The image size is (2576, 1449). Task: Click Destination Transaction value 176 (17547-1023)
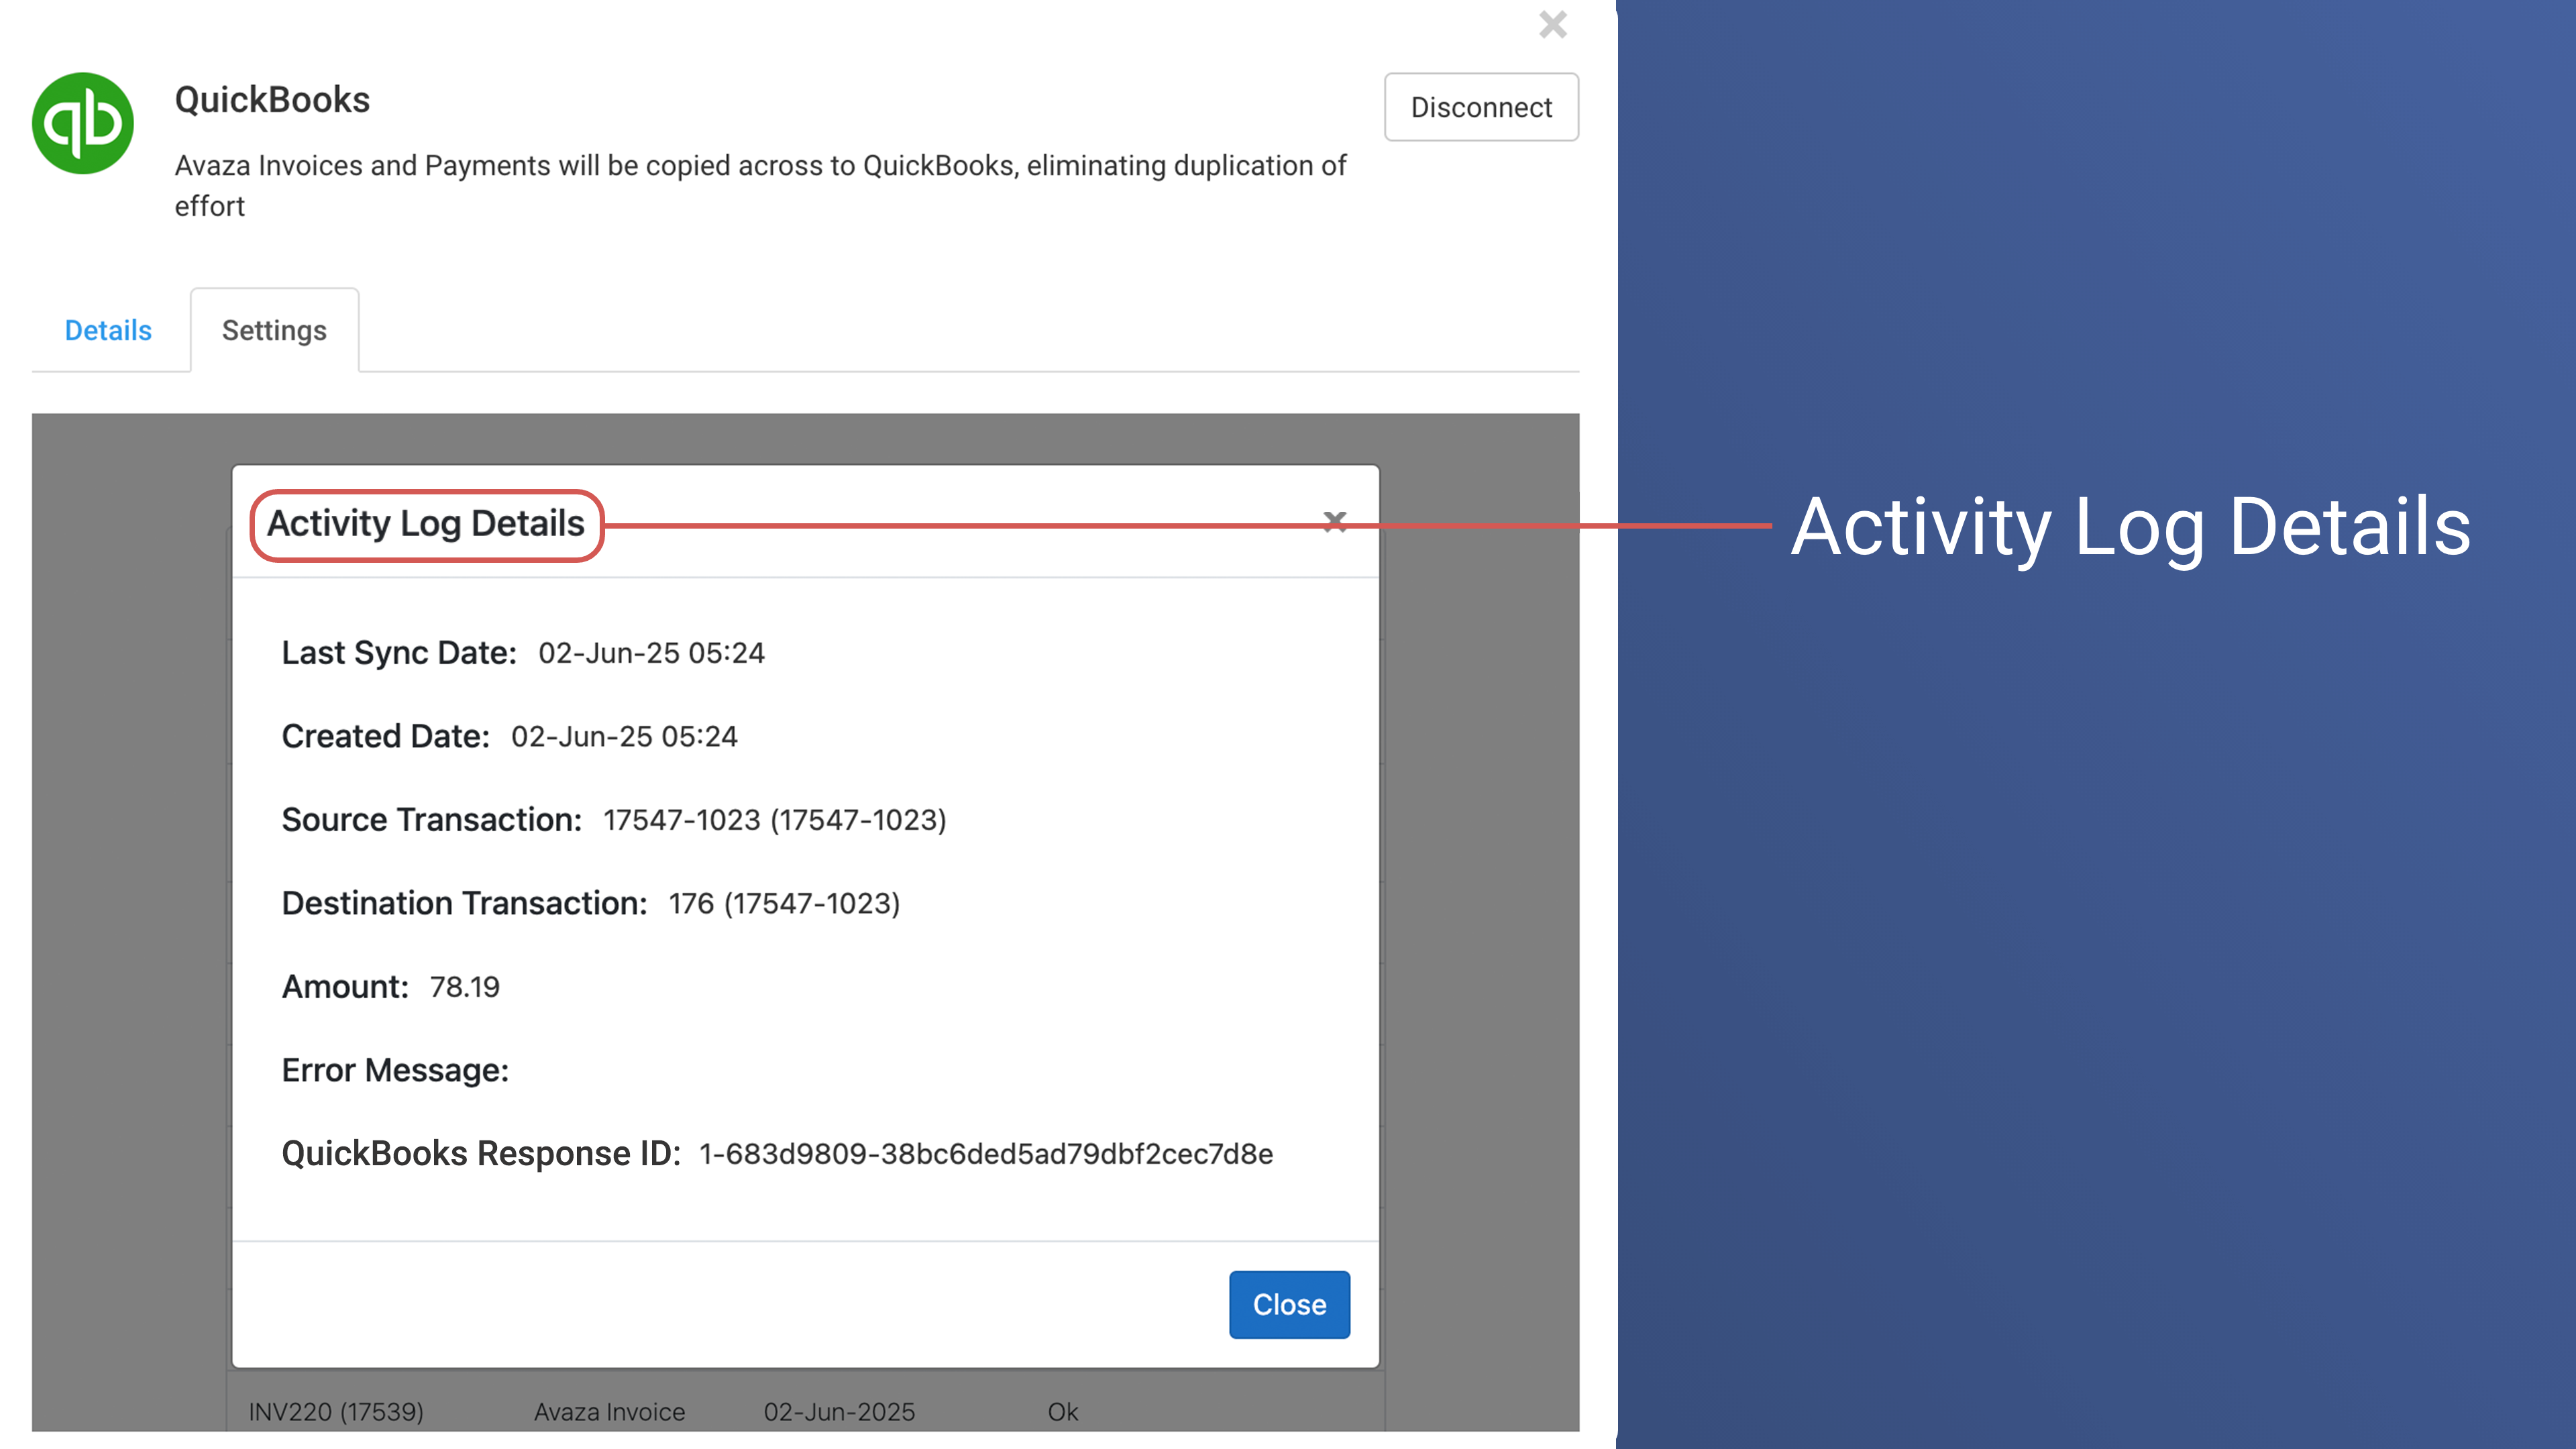click(784, 903)
